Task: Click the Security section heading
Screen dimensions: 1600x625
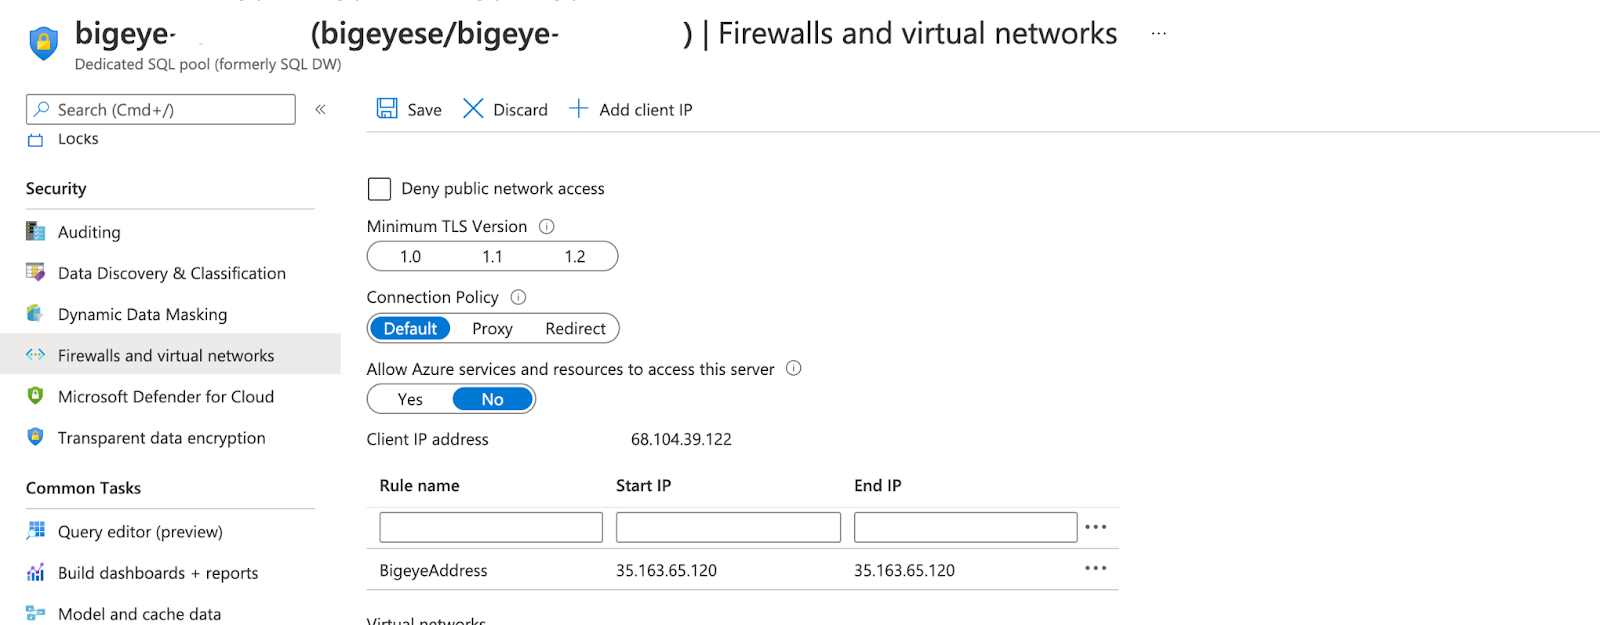Action: click(56, 188)
